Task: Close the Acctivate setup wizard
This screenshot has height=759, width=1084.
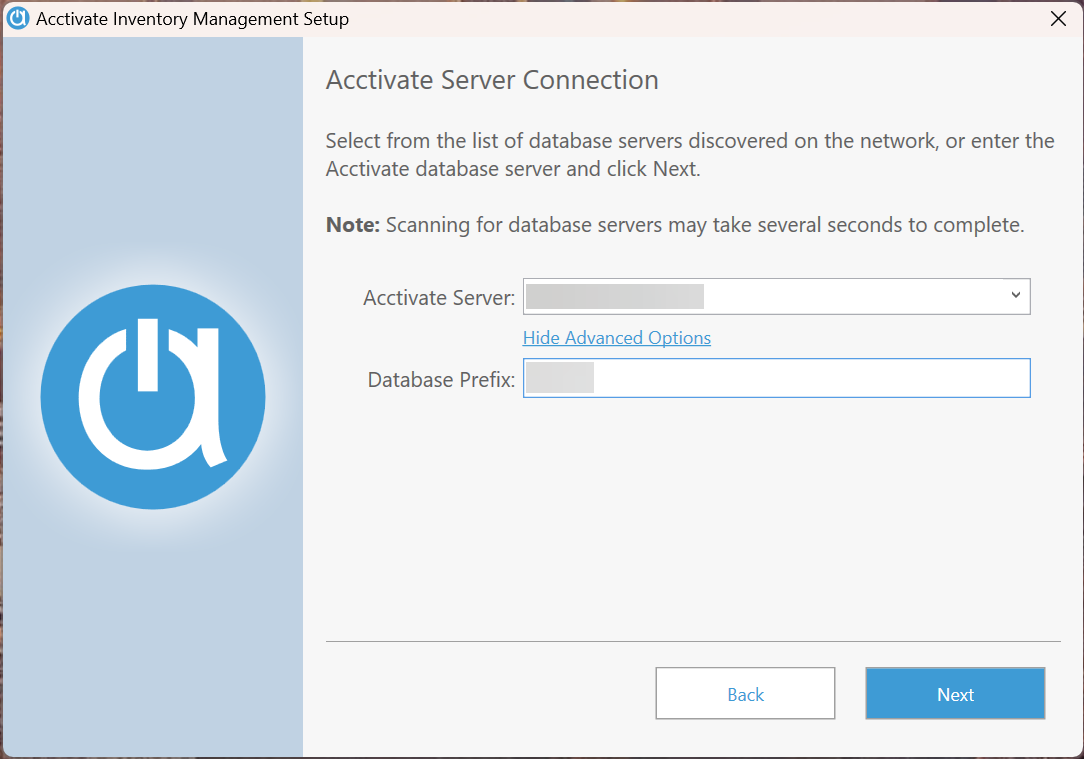Action: click(x=1058, y=18)
